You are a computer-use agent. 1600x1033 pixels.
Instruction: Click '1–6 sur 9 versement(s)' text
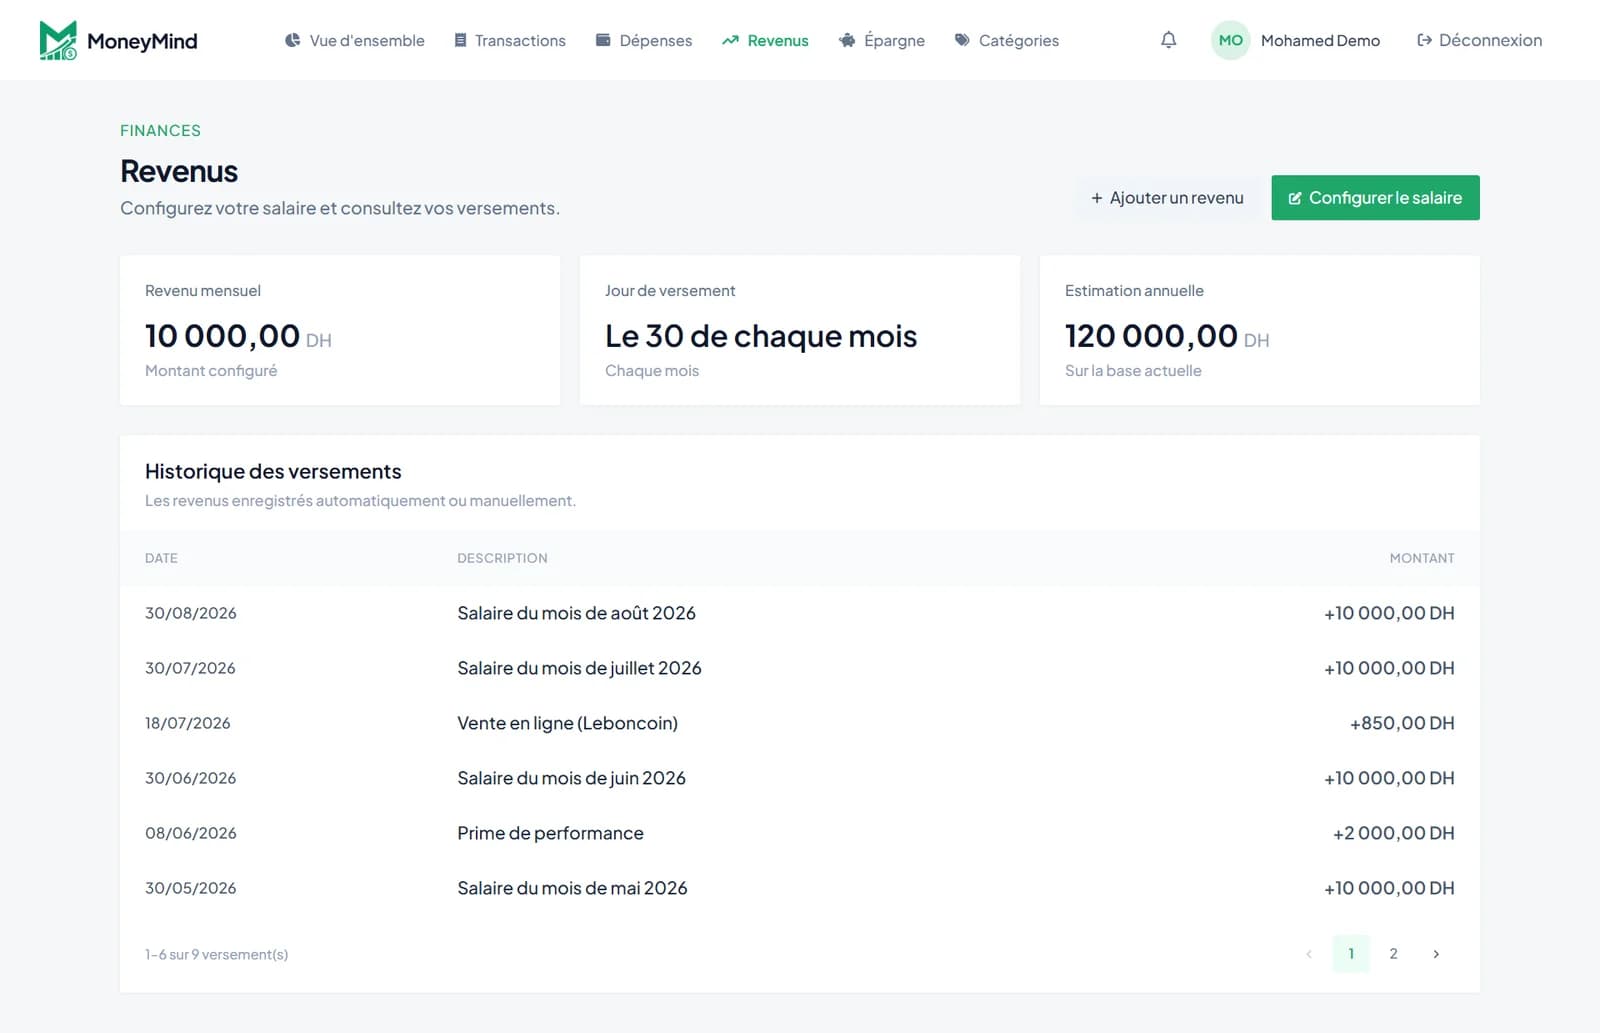216,955
